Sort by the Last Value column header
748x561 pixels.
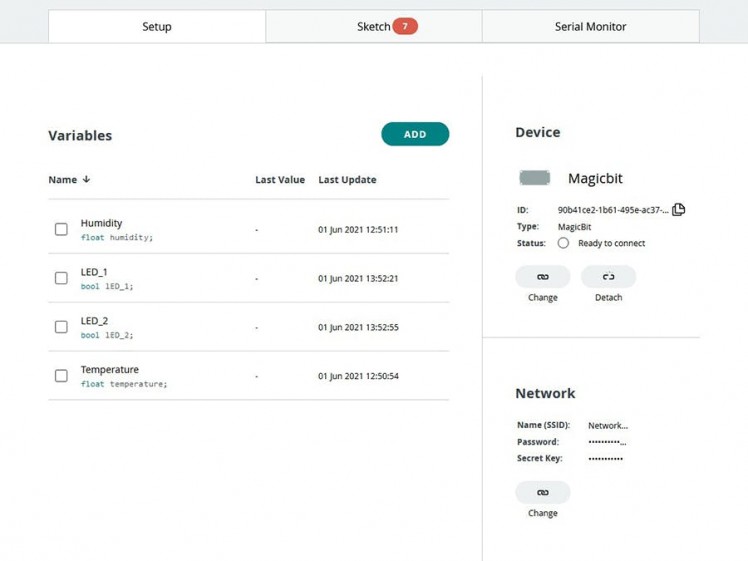[280, 180]
